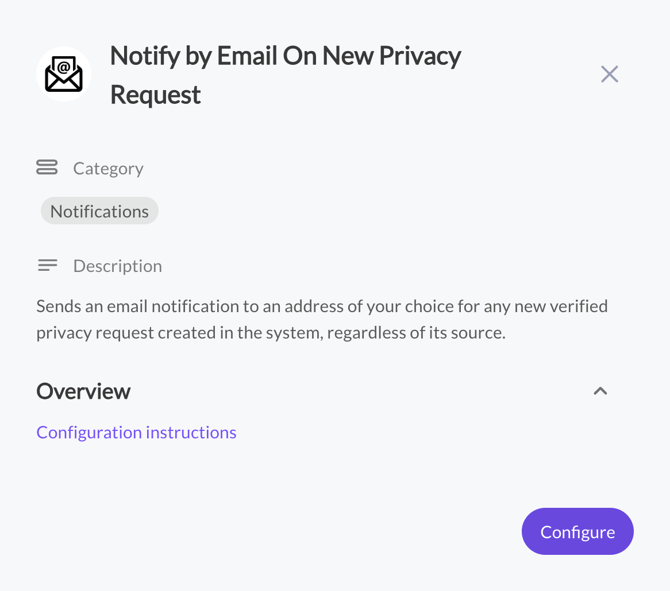Click the word "Notifications" inside the gray pill
670x591 pixels.
coord(99,211)
